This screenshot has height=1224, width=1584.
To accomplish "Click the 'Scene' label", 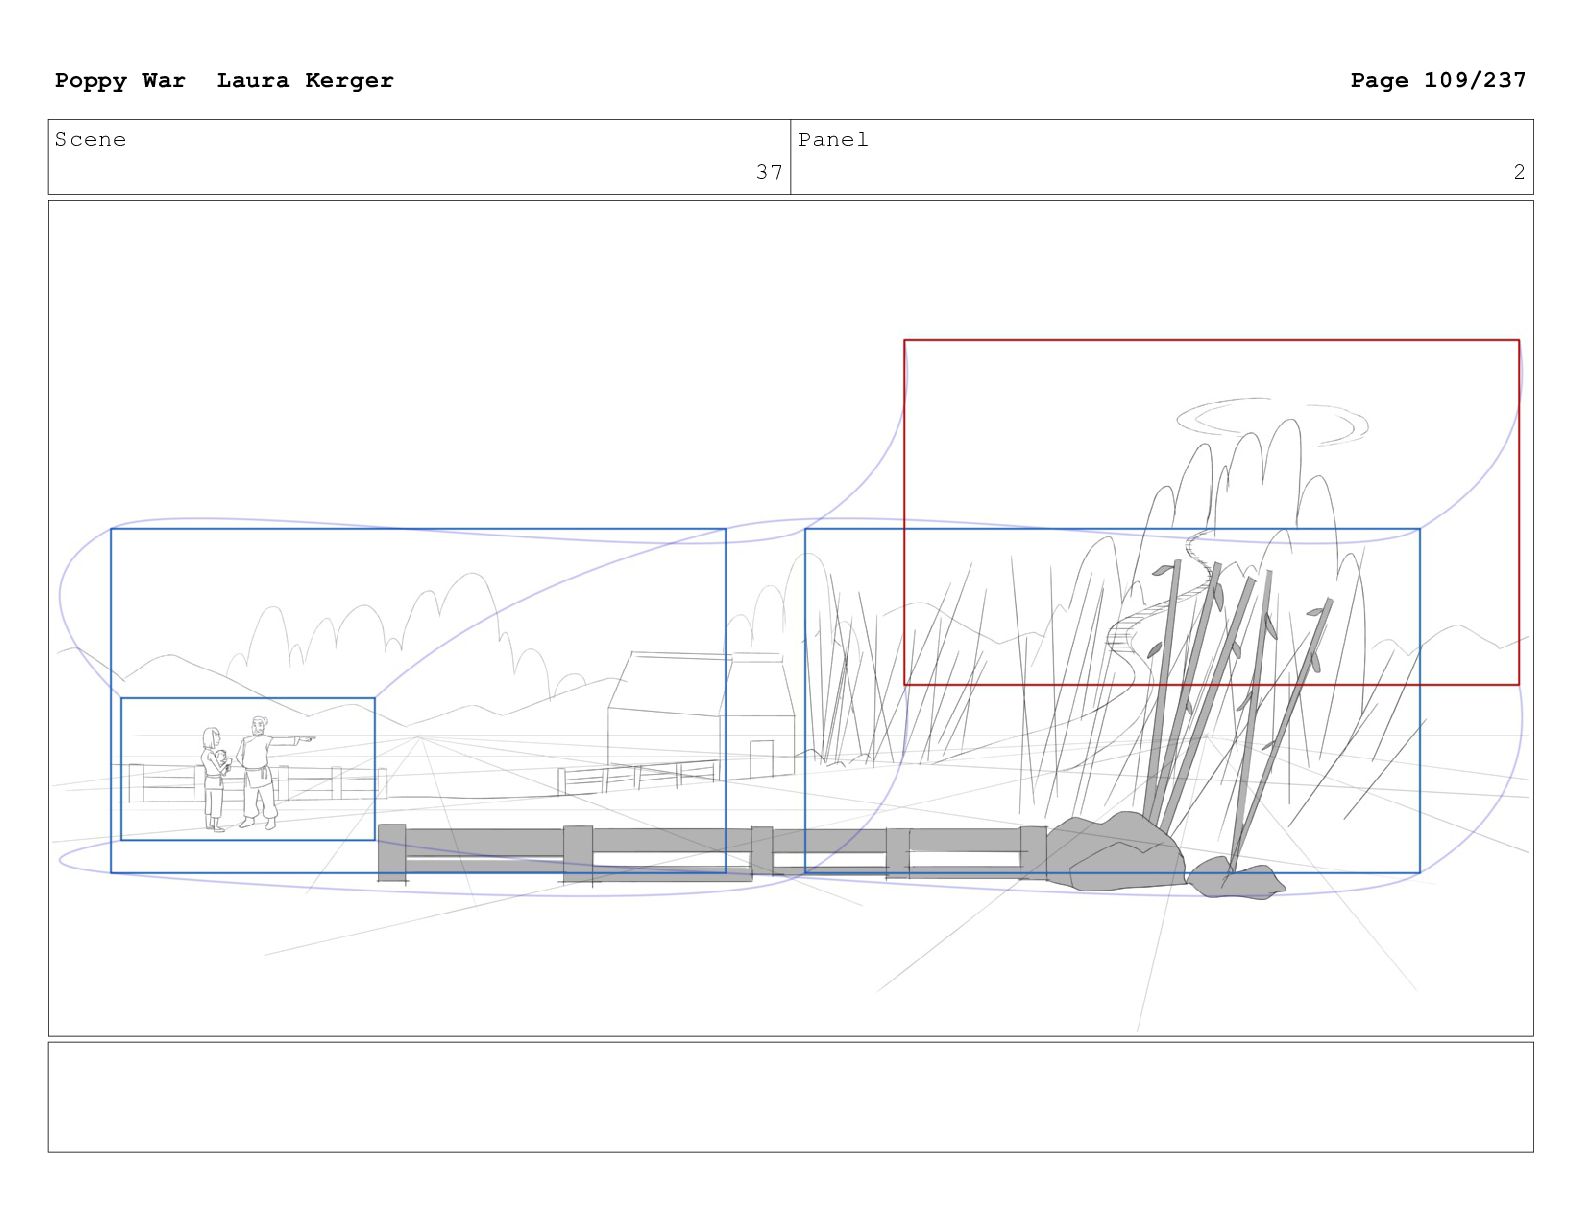I will (x=90, y=140).
